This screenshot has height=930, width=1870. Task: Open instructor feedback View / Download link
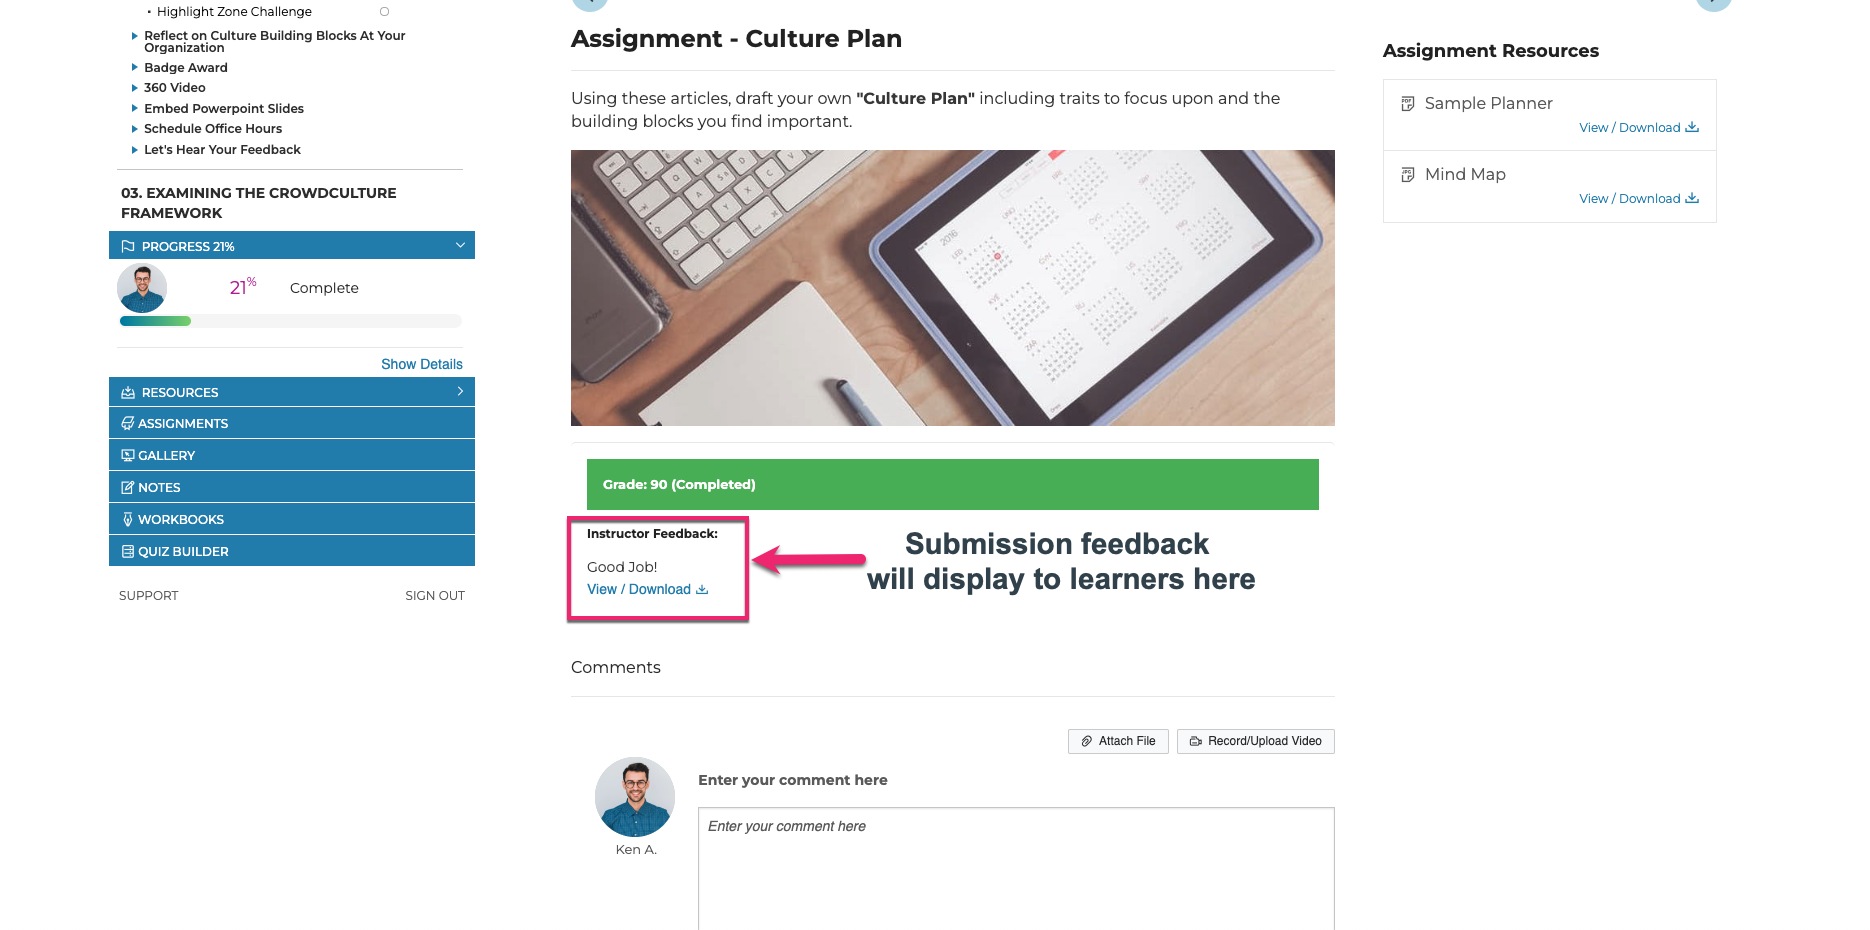coord(647,590)
